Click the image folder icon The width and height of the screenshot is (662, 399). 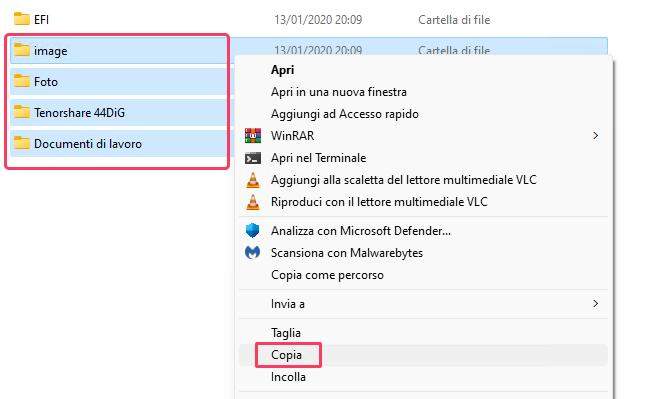pos(22,50)
